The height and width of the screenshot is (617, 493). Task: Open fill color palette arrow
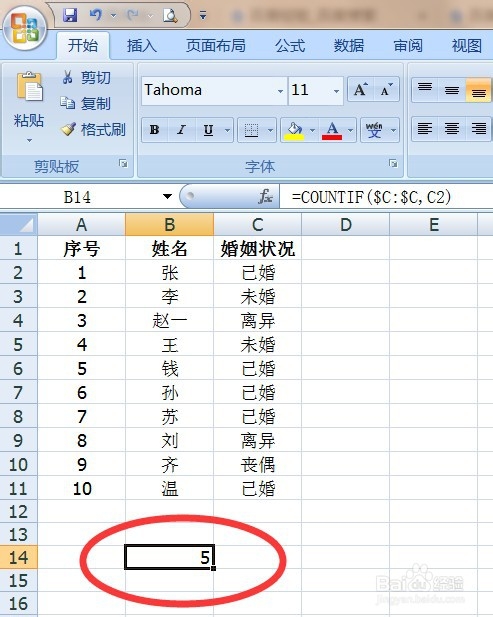[312, 130]
